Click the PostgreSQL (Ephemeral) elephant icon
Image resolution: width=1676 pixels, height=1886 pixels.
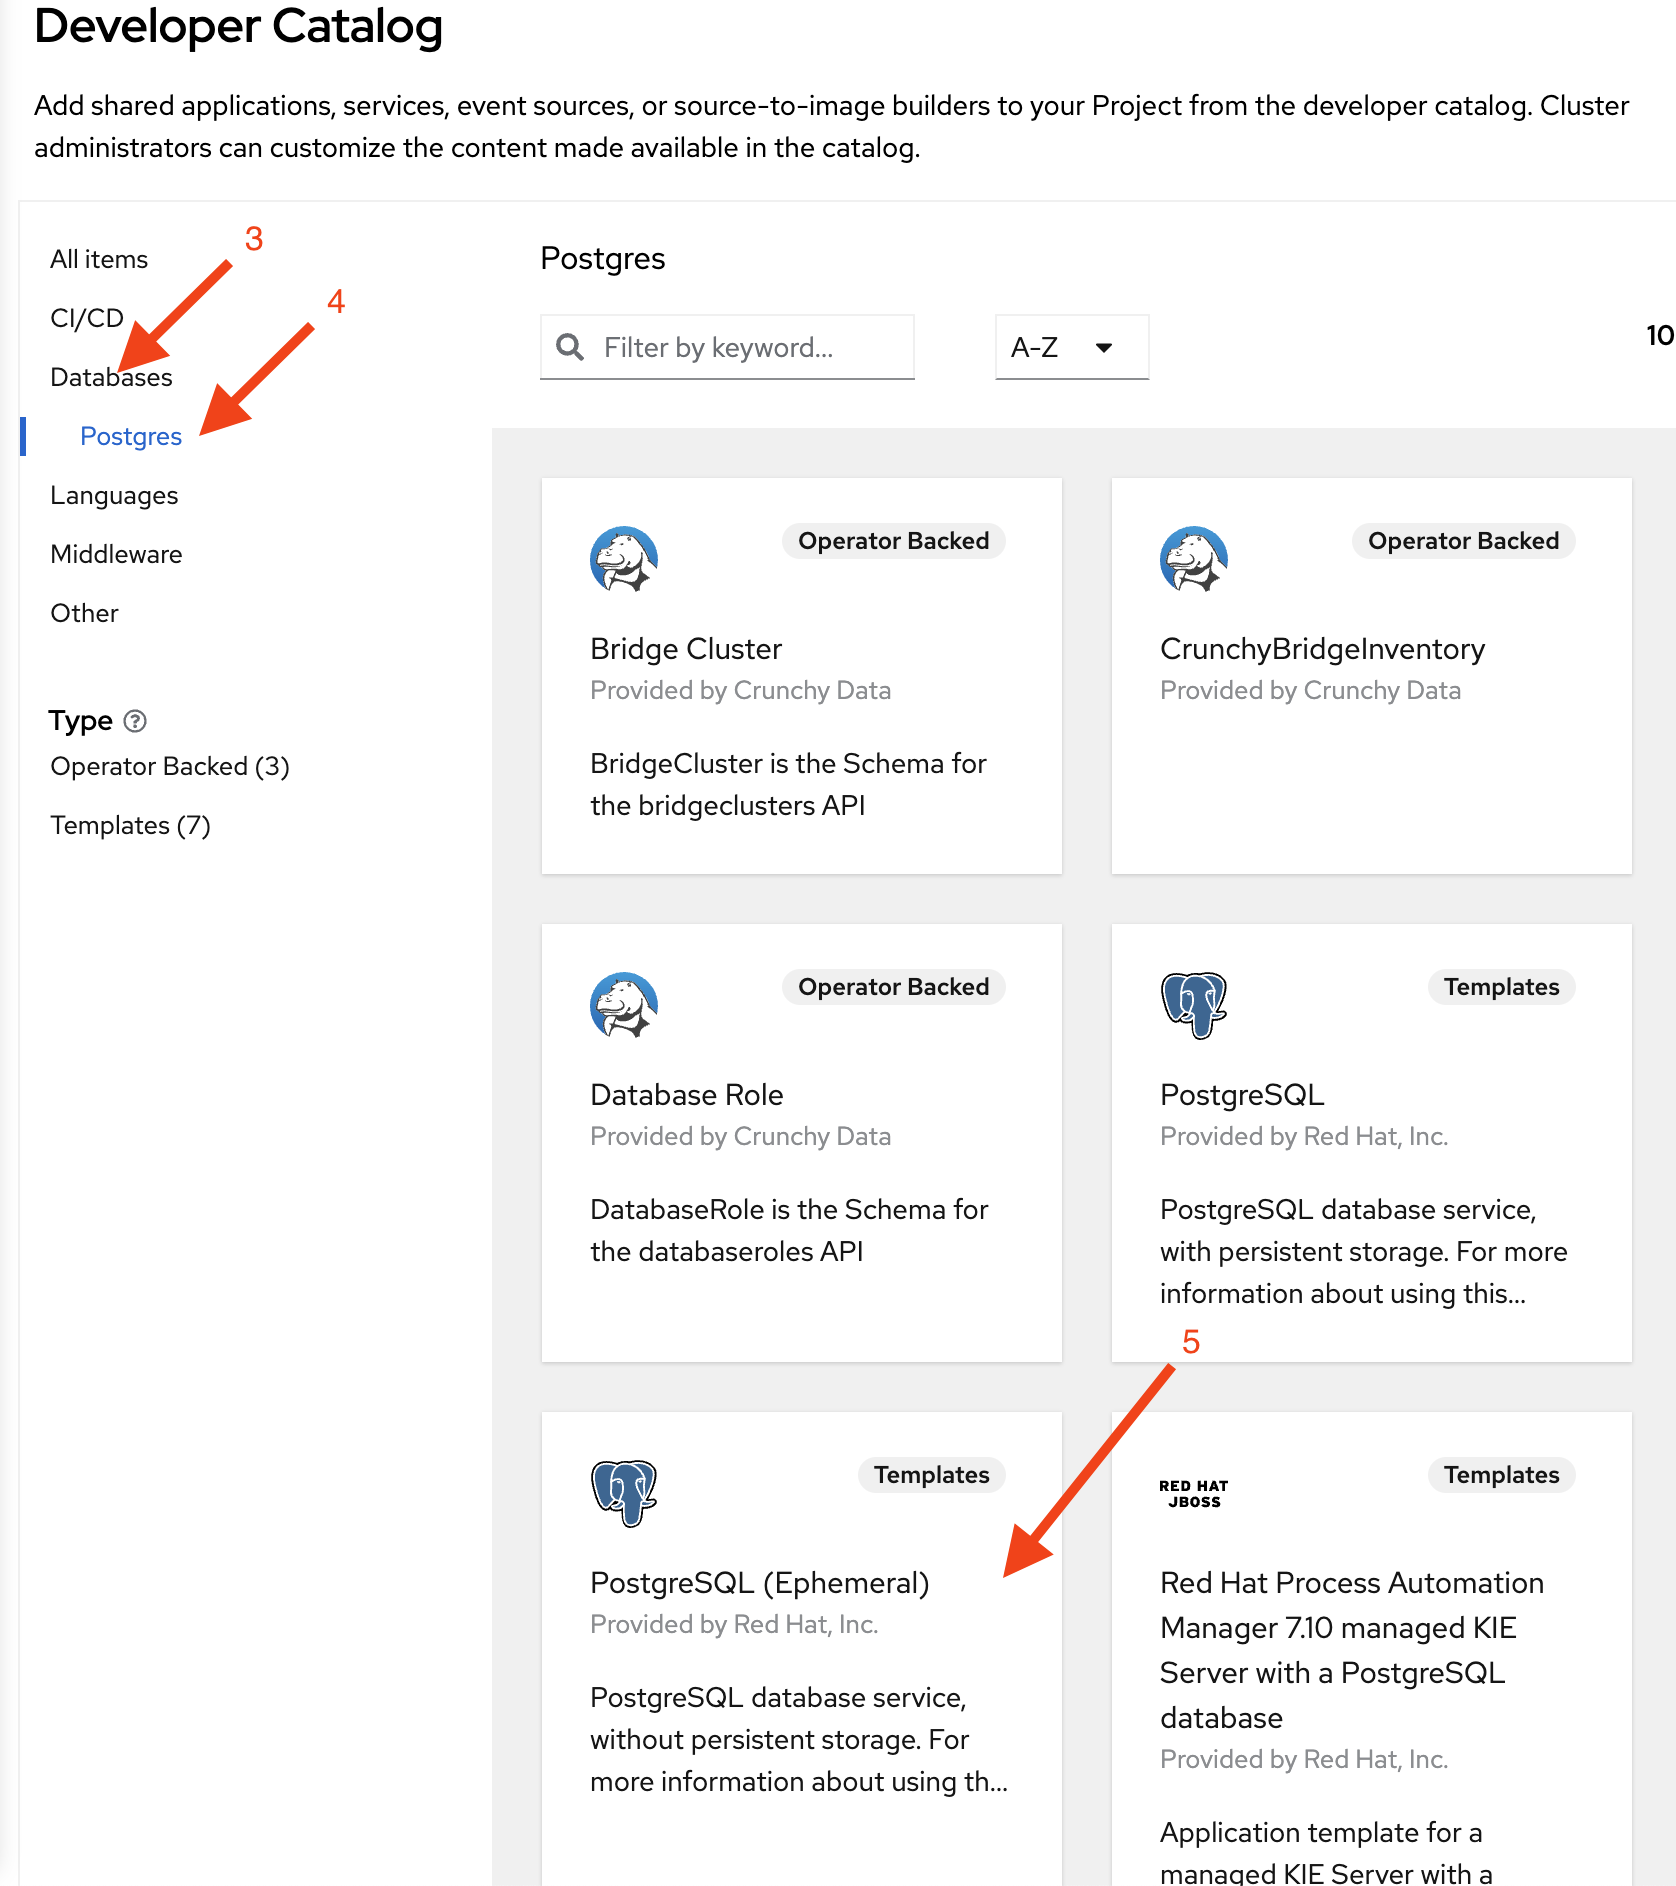(x=623, y=1493)
